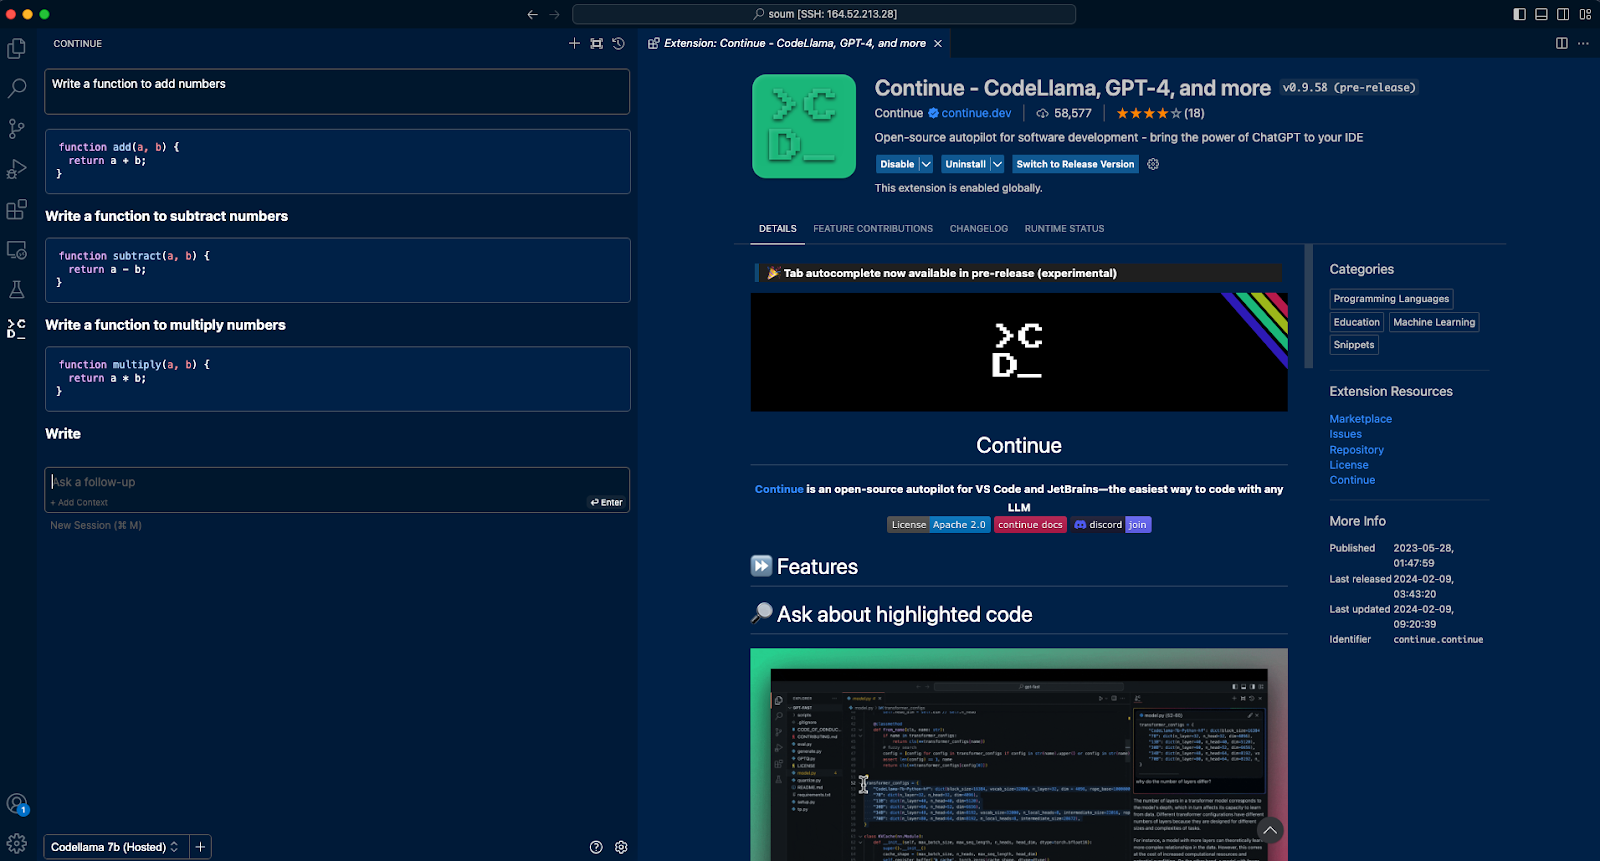1600x861 pixels.
Task: Click Add Context below the input
Action: [79, 503]
